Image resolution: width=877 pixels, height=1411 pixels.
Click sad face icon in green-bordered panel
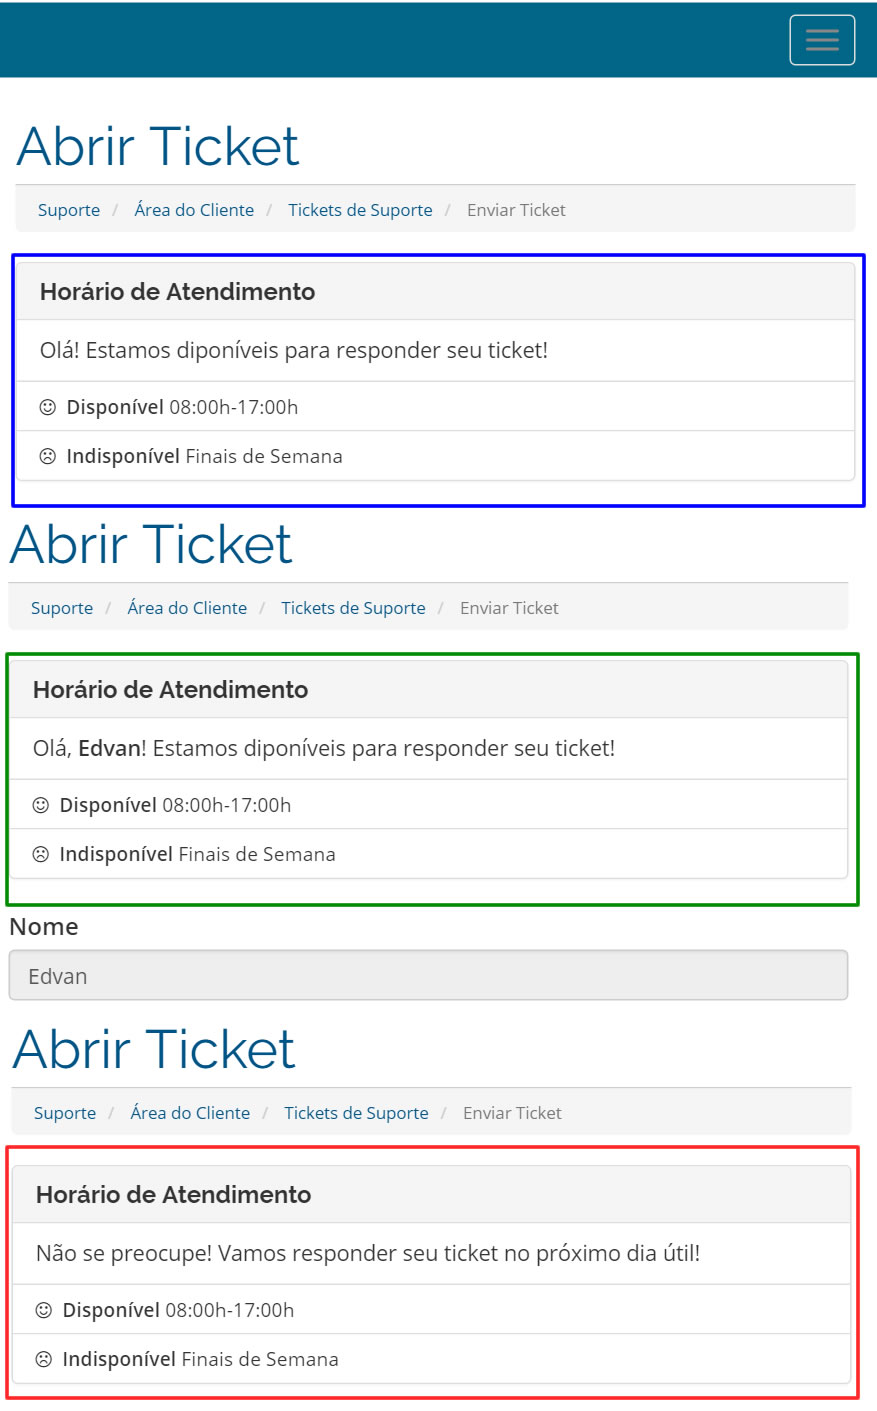(x=41, y=854)
